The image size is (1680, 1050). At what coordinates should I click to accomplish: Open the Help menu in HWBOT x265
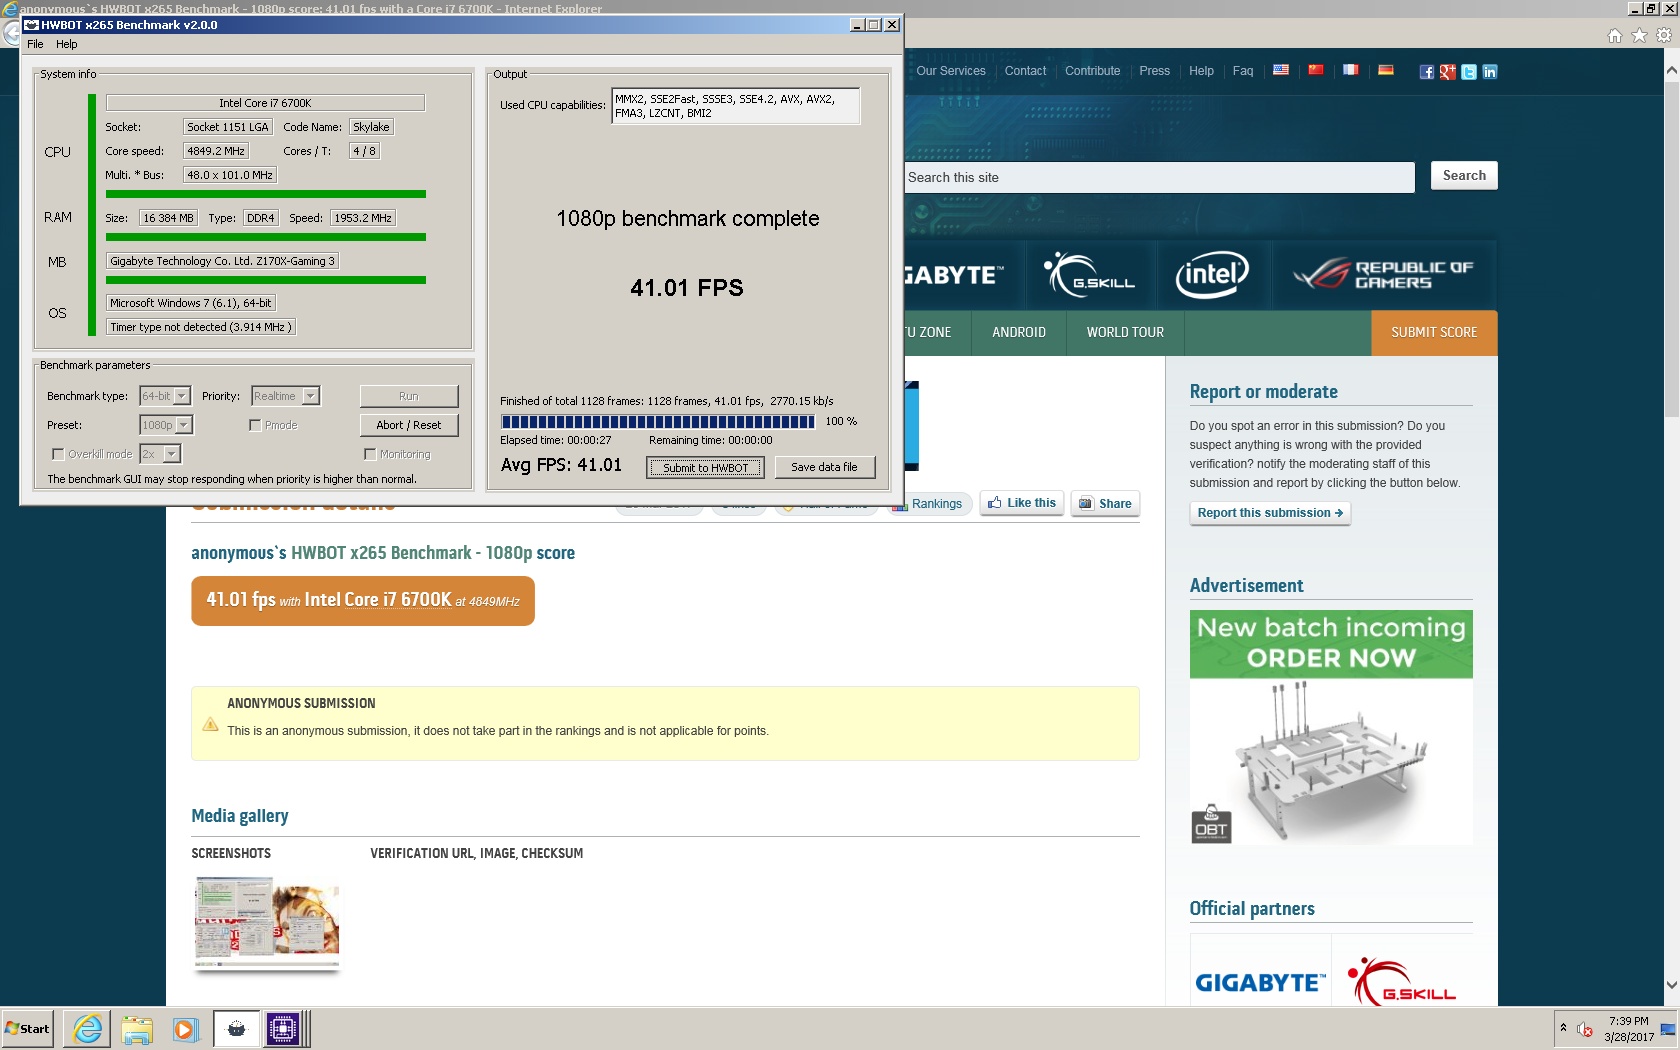pos(67,44)
